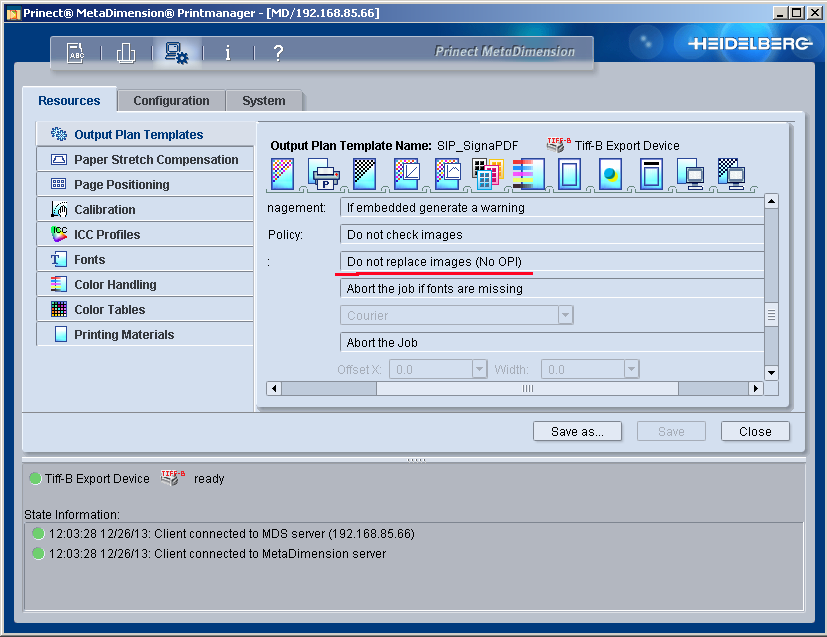The width and height of the screenshot is (827, 637).
Task: Select Output Plan Templates in sidebar
Action: (145, 134)
